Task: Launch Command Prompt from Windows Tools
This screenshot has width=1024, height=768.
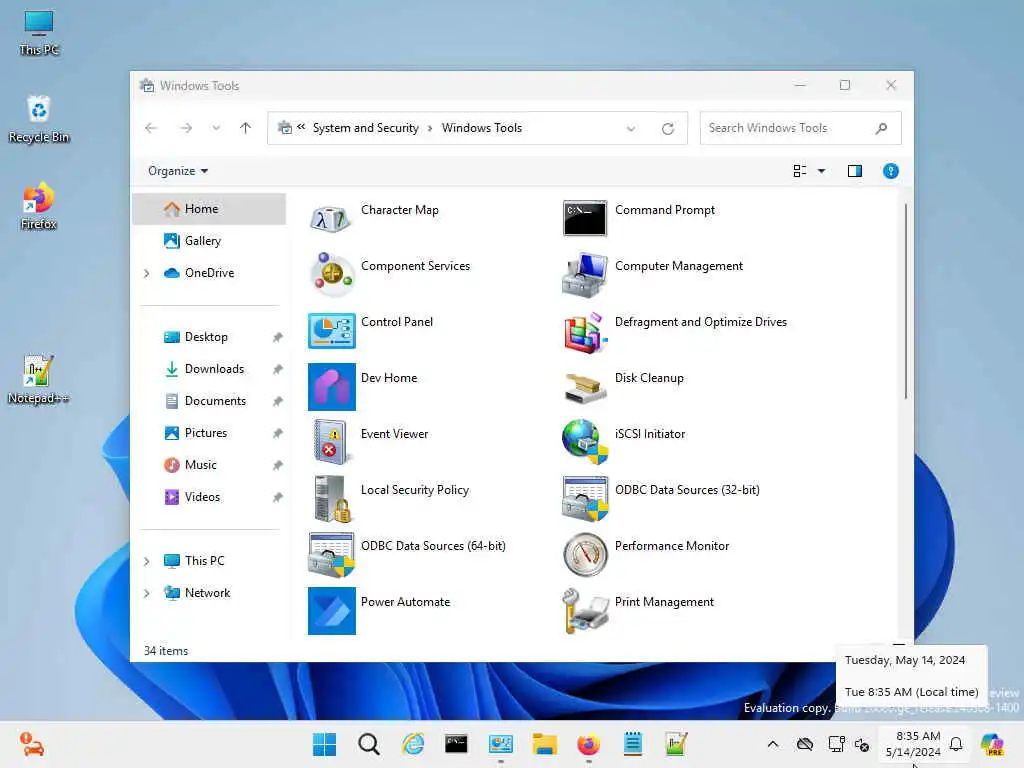Action: (x=584, y=218)
